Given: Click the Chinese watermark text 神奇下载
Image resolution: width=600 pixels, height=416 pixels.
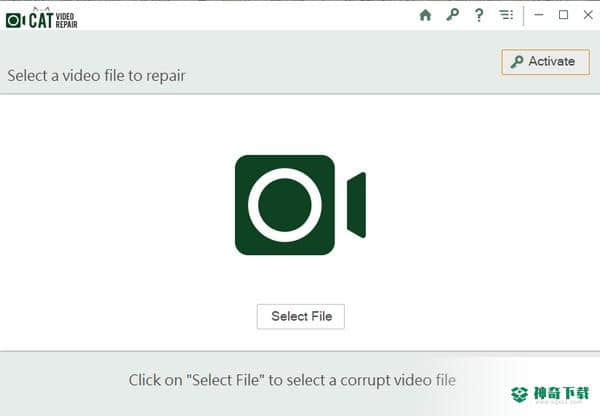Looking at the screenshot, I should pos(562,393).
